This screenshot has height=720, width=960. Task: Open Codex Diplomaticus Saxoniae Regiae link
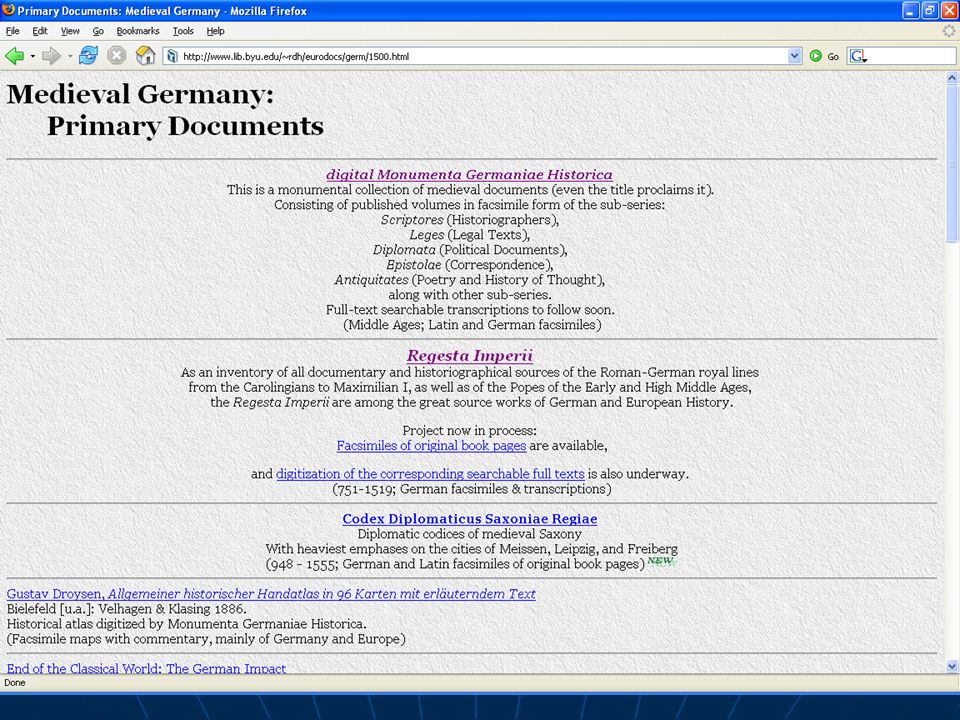click(470, 519)
